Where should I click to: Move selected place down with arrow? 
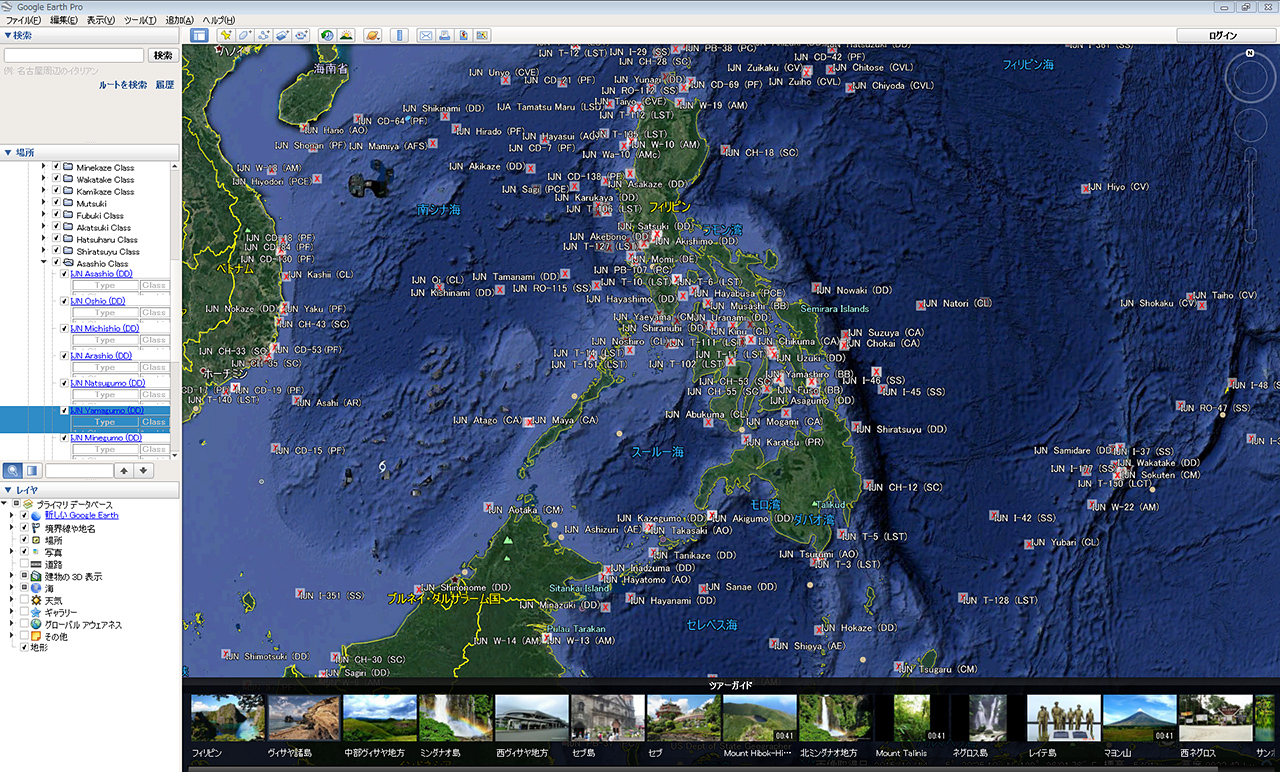point(144,470)
